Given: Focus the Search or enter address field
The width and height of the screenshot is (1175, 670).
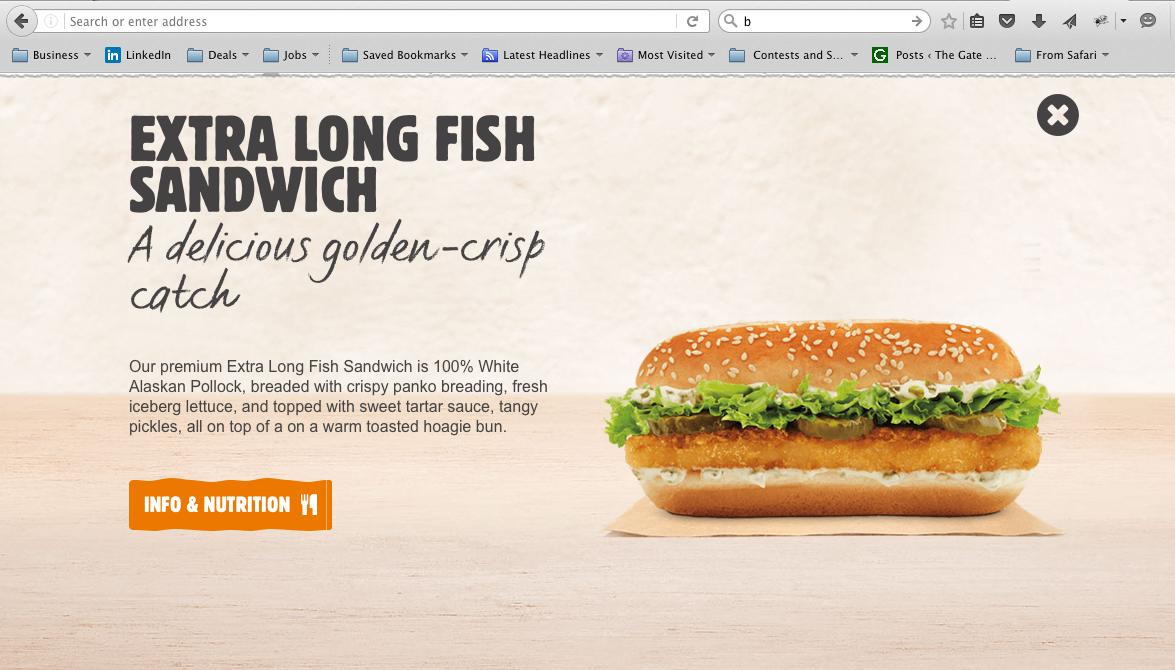Looking at the screenshot, I should click(371, 21).
